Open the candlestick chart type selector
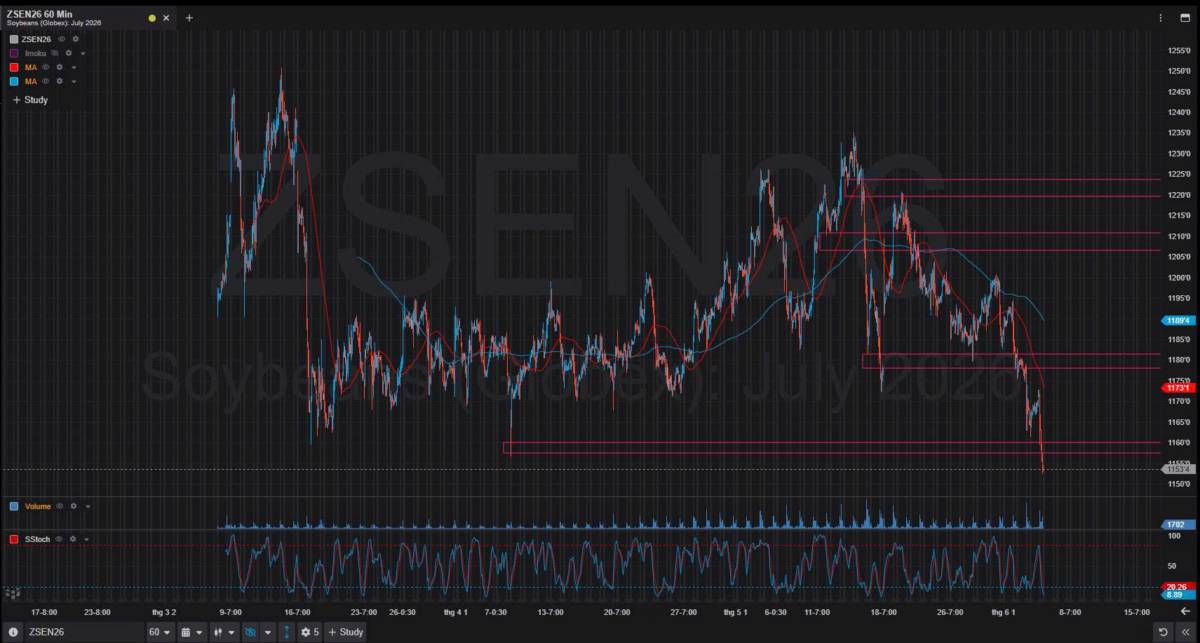This screenshot has height=643, width=1200. point(218,632)
